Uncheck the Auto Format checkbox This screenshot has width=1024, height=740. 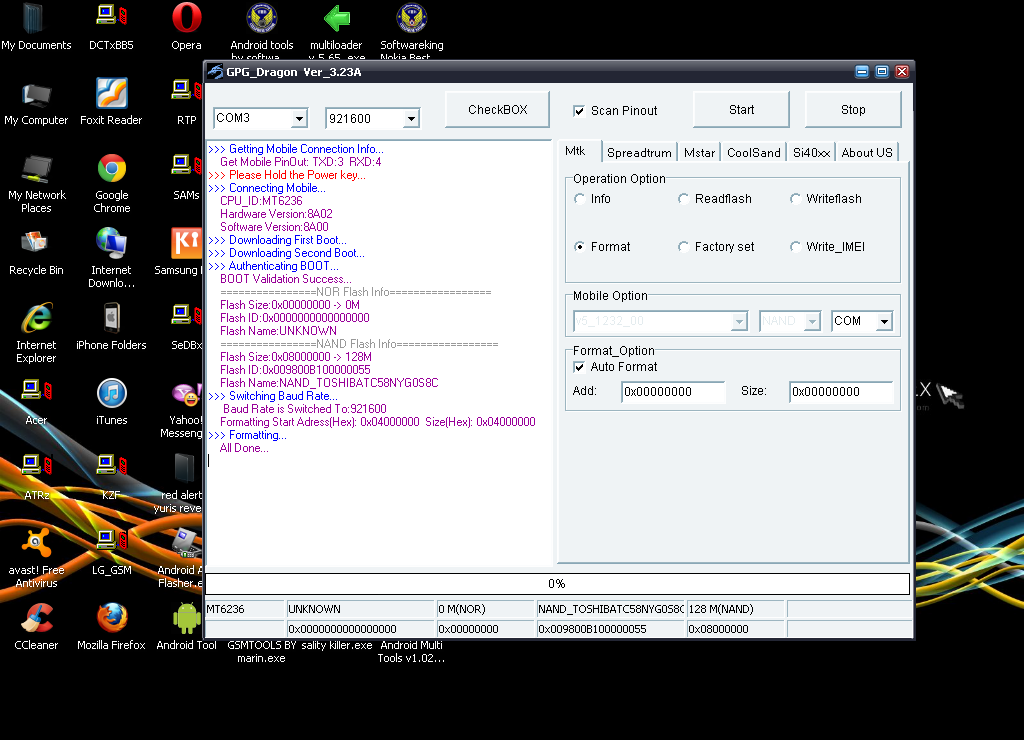(x=579, y=367)
